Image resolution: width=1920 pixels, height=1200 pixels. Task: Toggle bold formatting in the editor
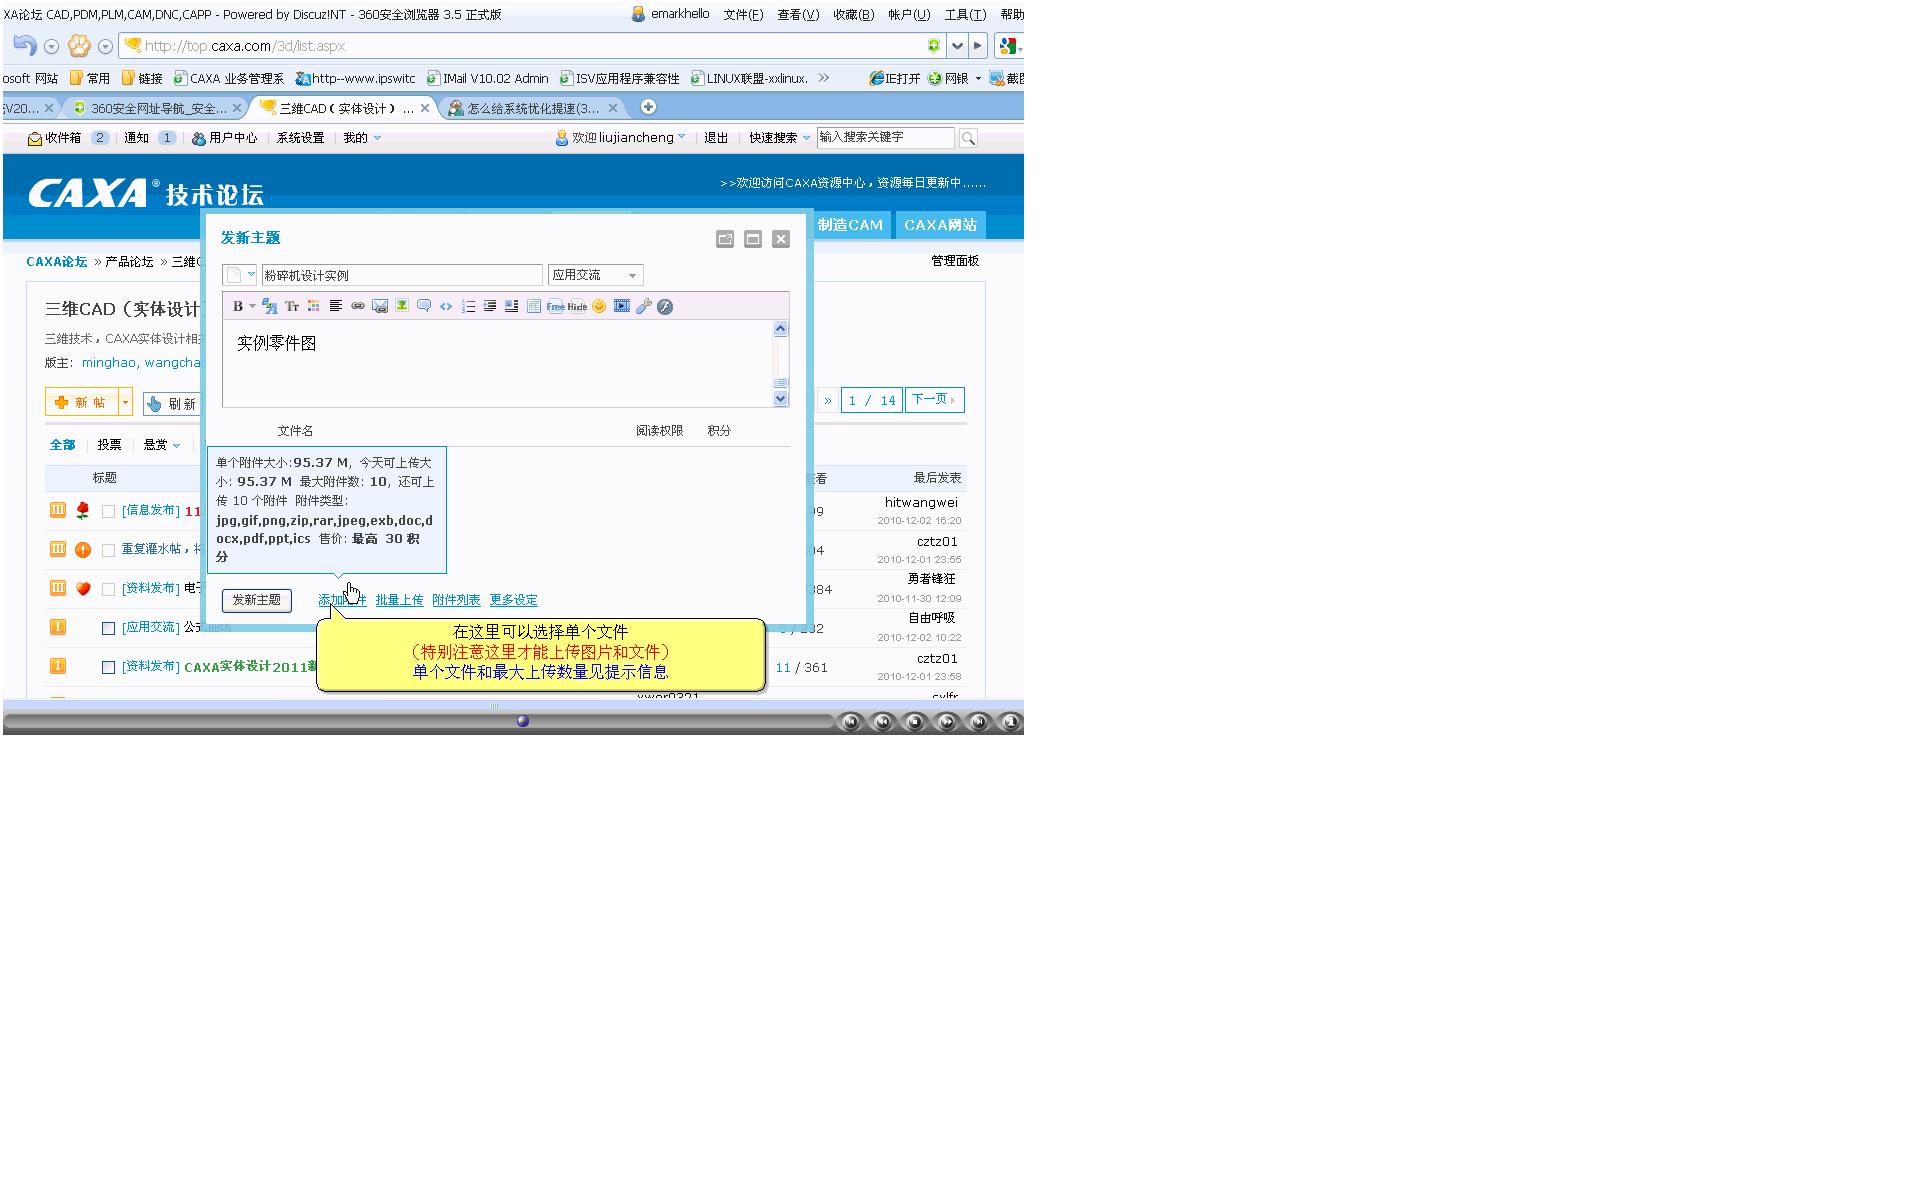tap(238, 306)
